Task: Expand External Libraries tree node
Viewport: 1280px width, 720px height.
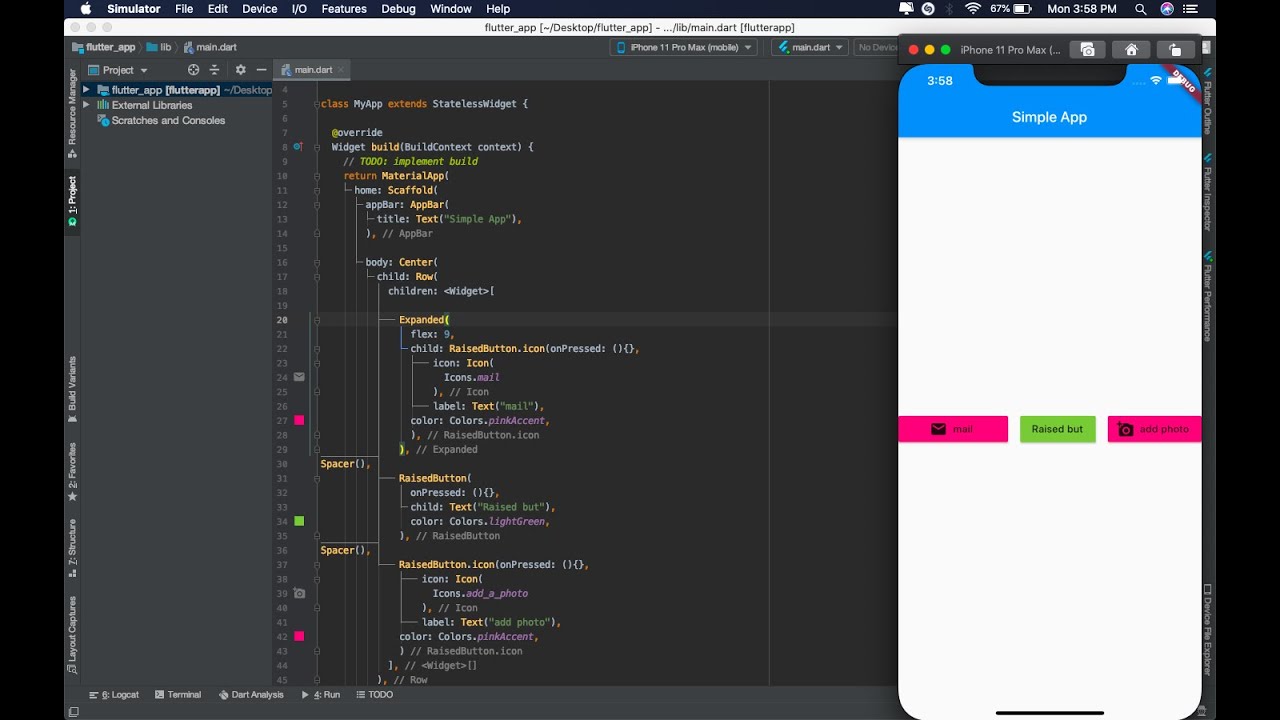Action: (86, 105)
